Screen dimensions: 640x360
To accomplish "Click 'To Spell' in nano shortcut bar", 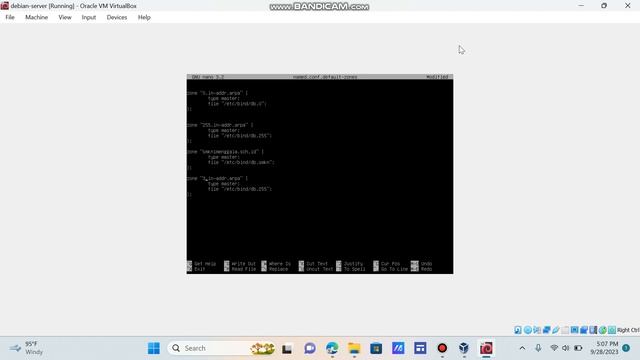I will (x=354, y=269).
